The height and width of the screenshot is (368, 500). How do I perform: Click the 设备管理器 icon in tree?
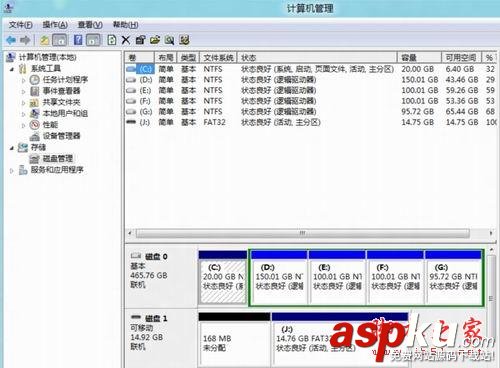point(35,136)
